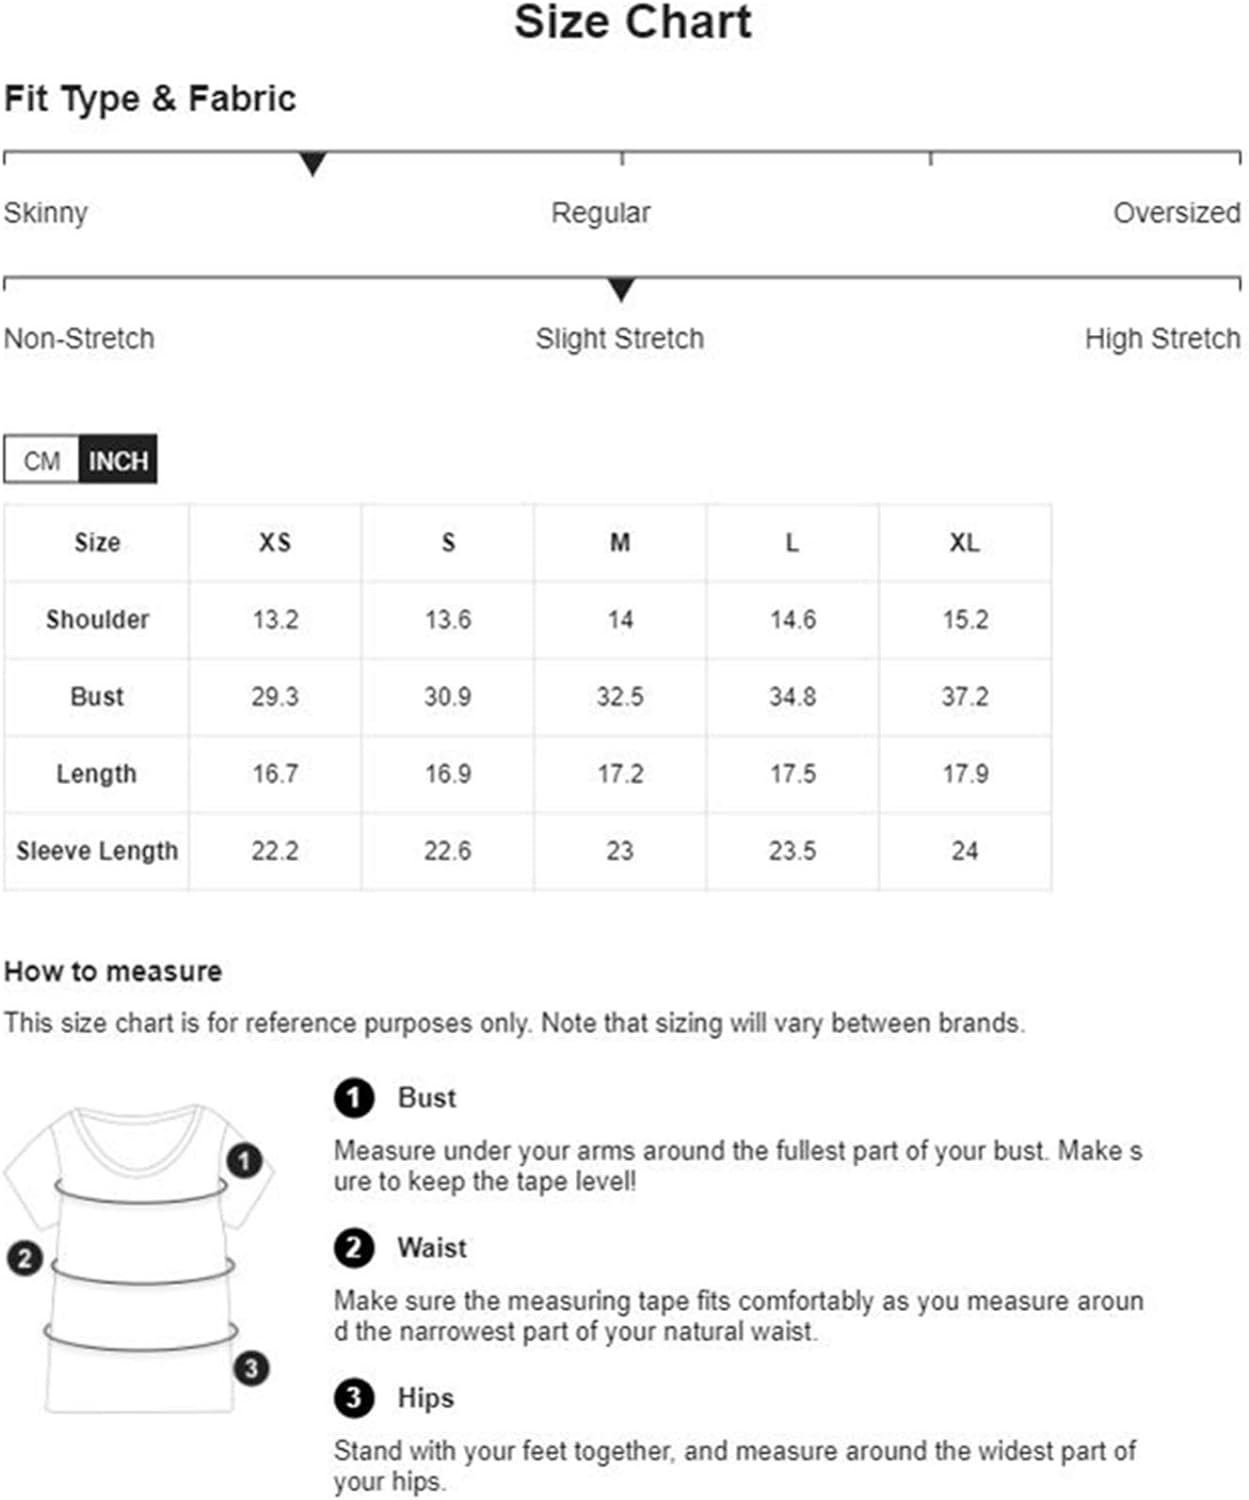Select the INCH unit toggle
This screenshot has width=1249, height=1500.
[118, 461]
